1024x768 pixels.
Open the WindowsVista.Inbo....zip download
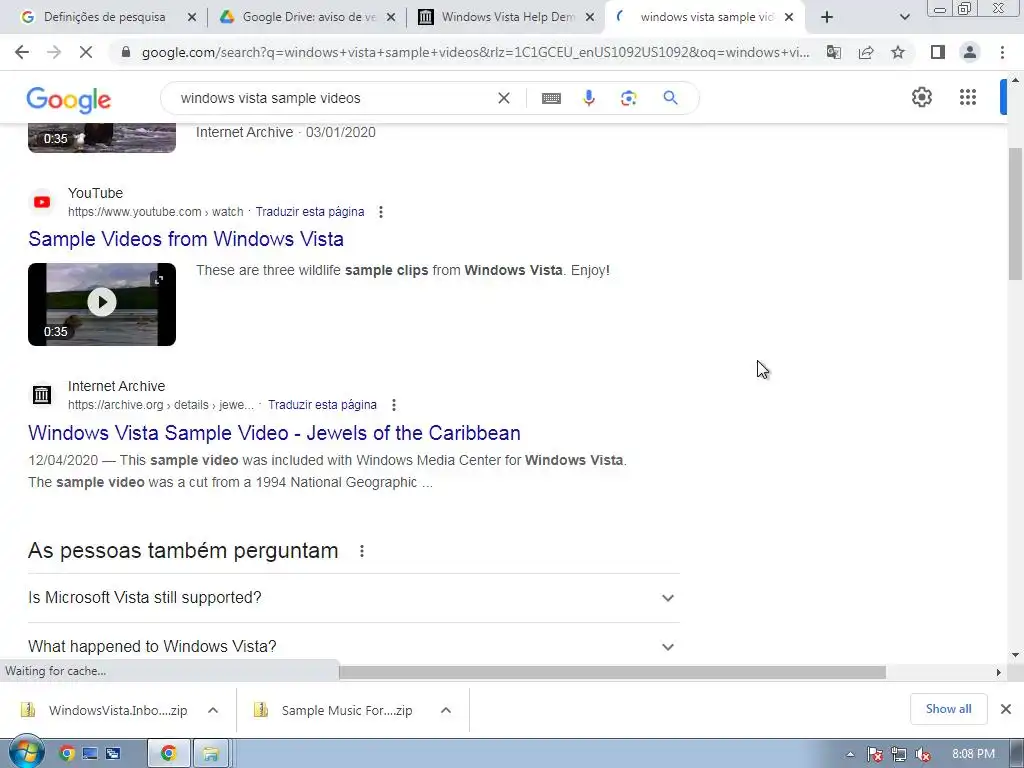click(103, 710)
